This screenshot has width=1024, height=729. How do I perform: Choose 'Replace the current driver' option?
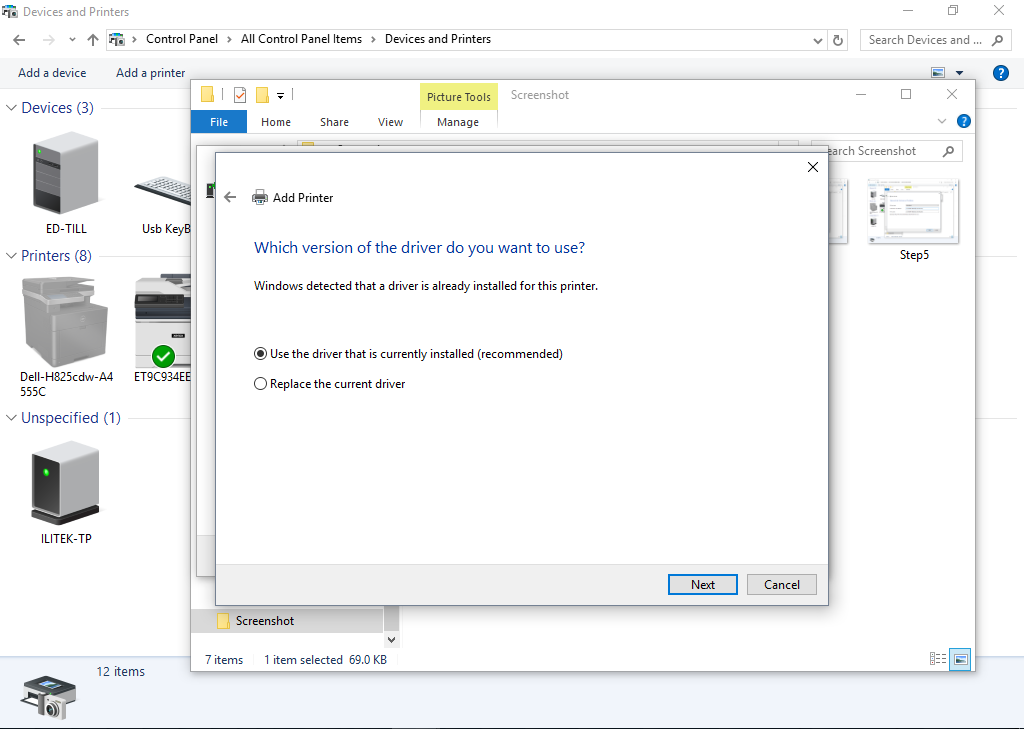point(261,384)
